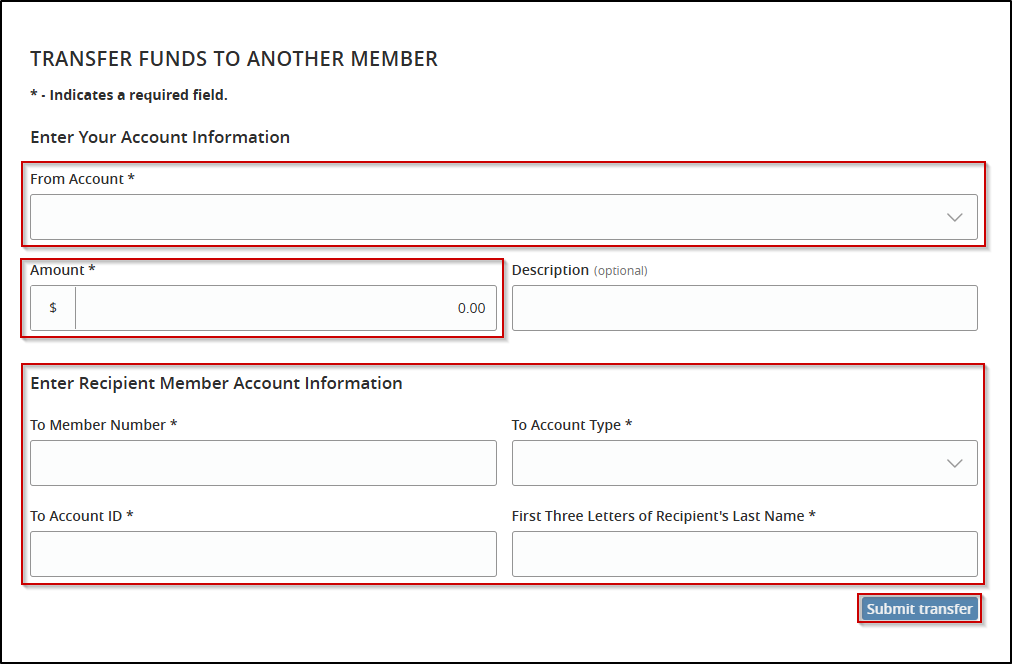This screenshot has height=664, width=1012.
Task: Click the To Member Number field
Action: 263,463
